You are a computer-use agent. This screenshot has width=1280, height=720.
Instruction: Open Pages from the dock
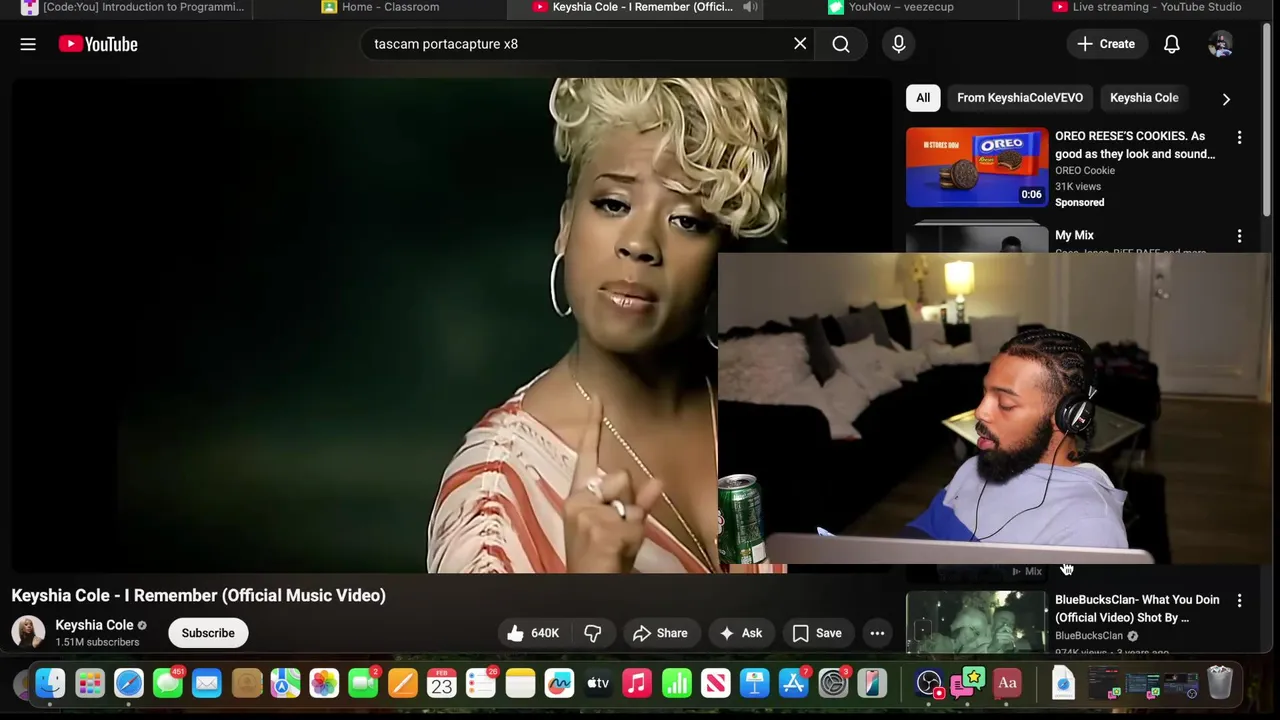pos(402,684)
